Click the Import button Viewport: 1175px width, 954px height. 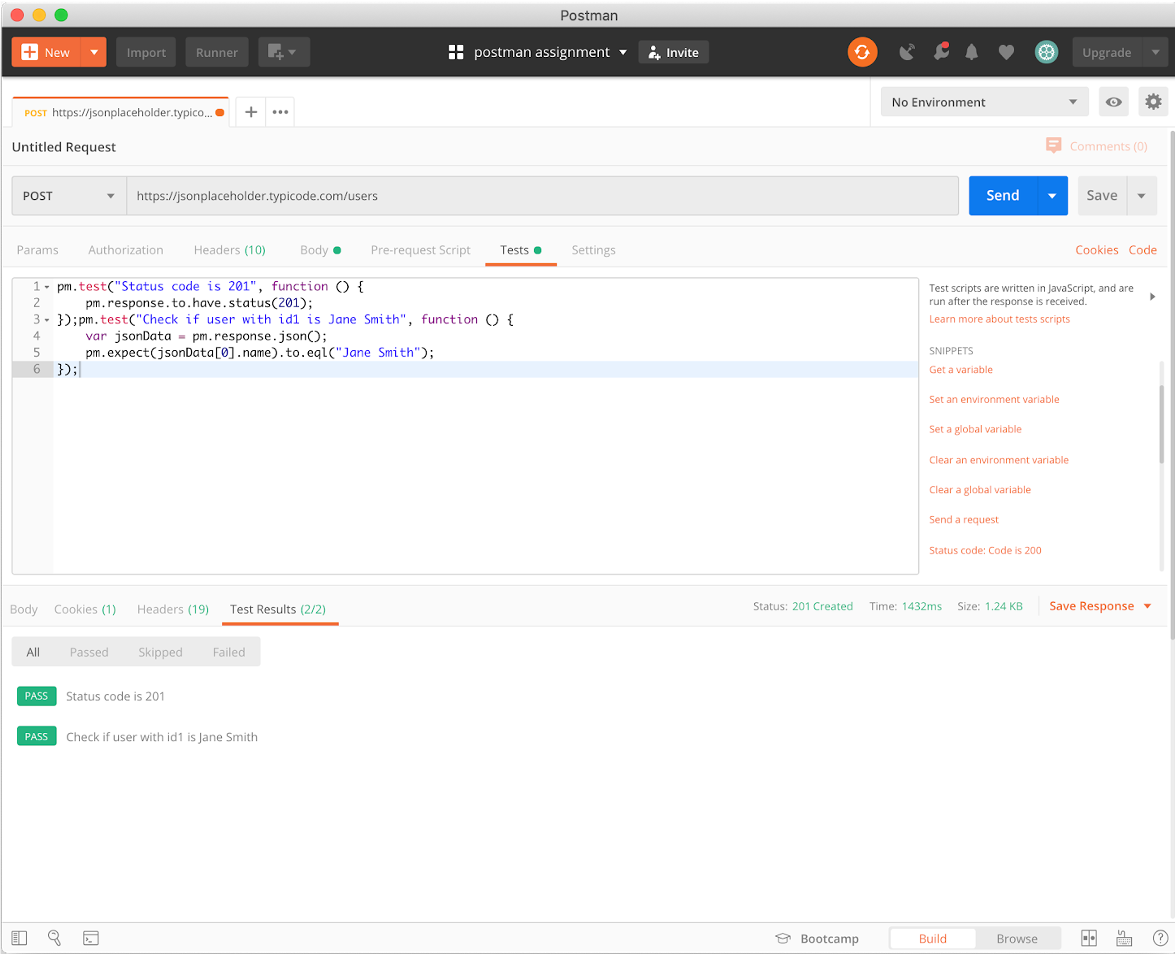click(x=146, y=52)
